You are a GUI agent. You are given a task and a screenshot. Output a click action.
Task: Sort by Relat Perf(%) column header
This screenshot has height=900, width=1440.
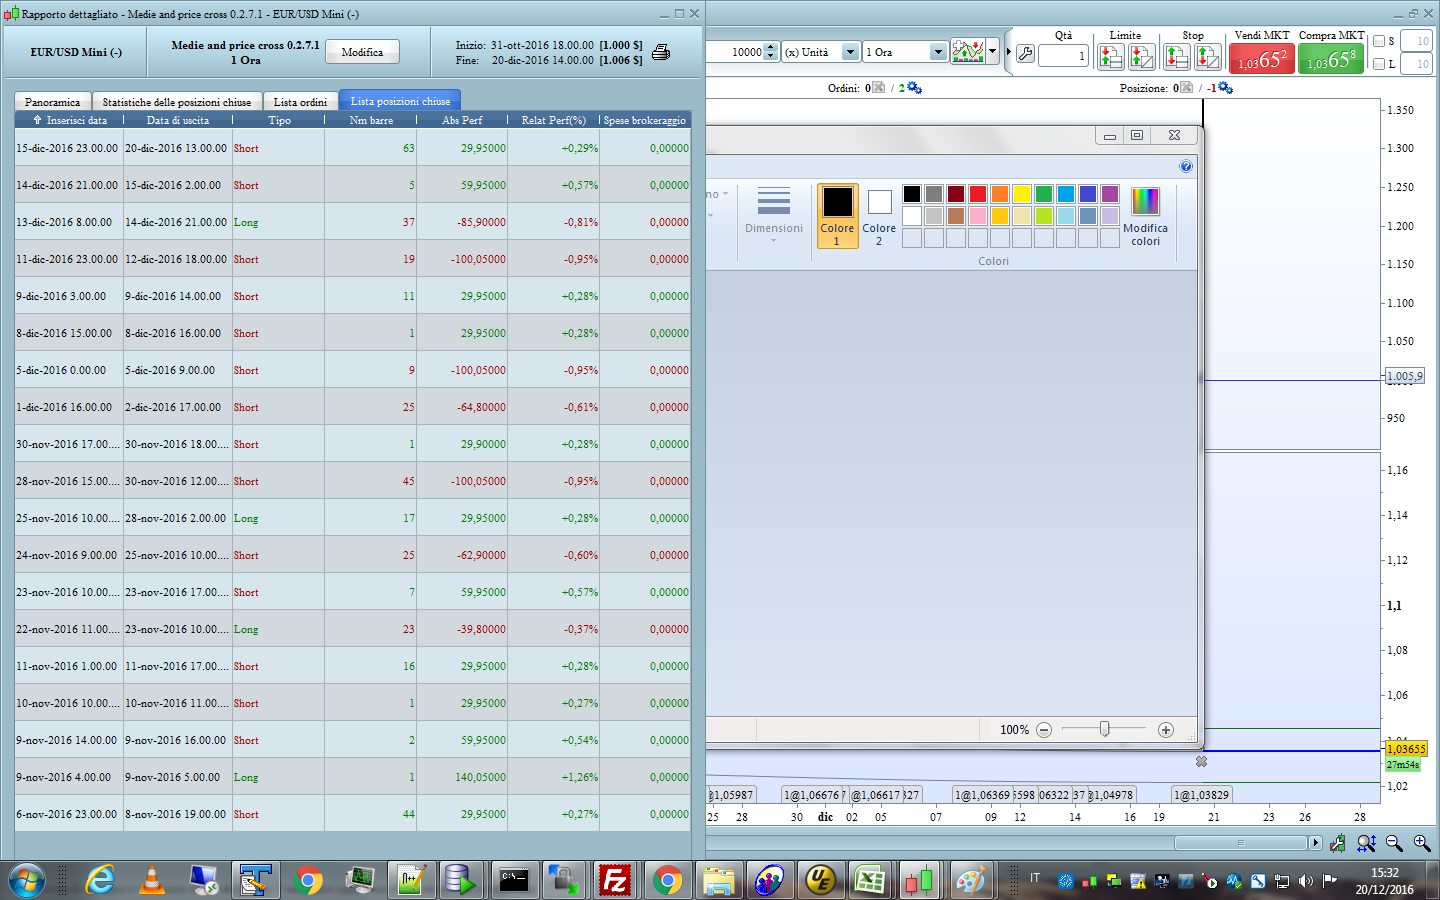553,120
